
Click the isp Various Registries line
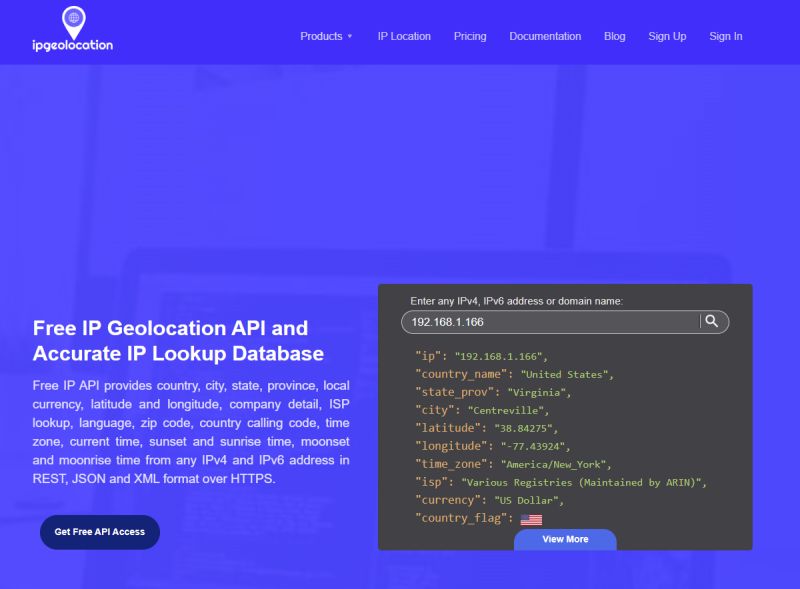[x=561, y=482]
